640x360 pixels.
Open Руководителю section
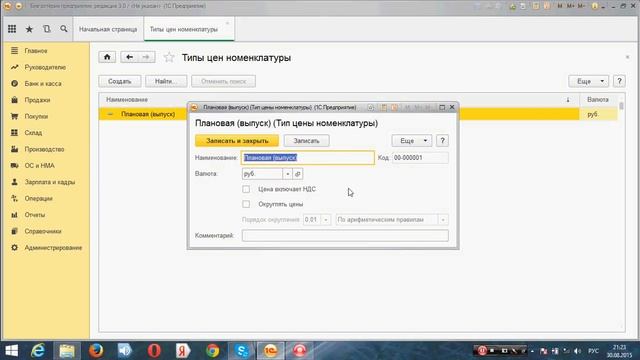[x=45, y=67]
